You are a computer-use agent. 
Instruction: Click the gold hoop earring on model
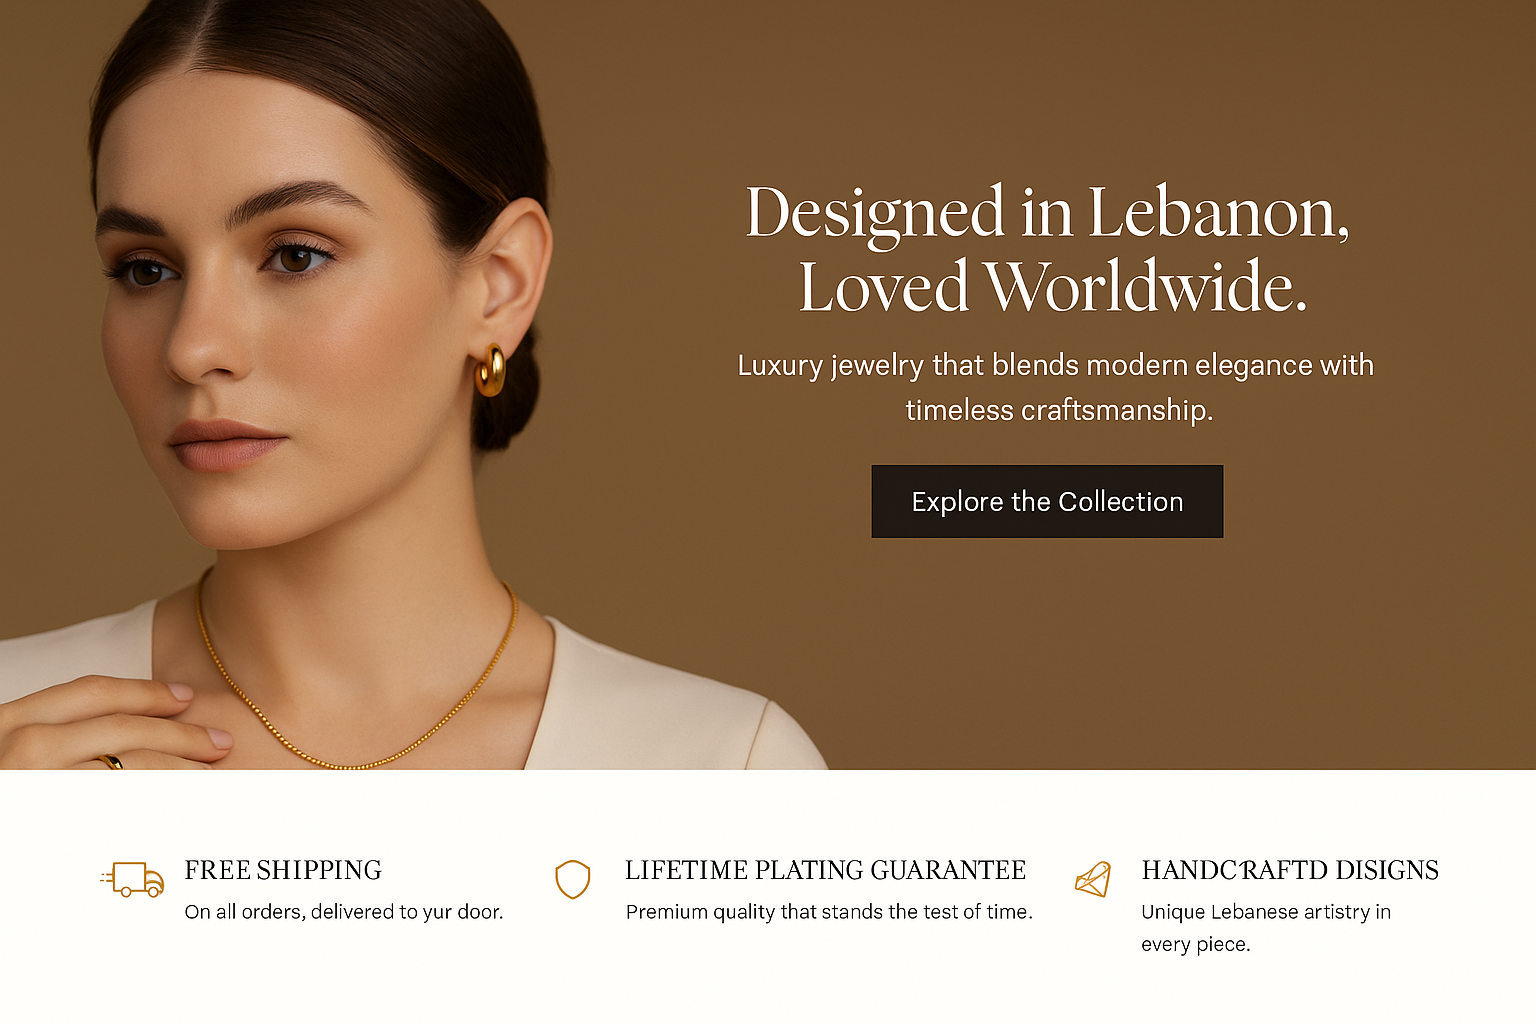(490, 370)
